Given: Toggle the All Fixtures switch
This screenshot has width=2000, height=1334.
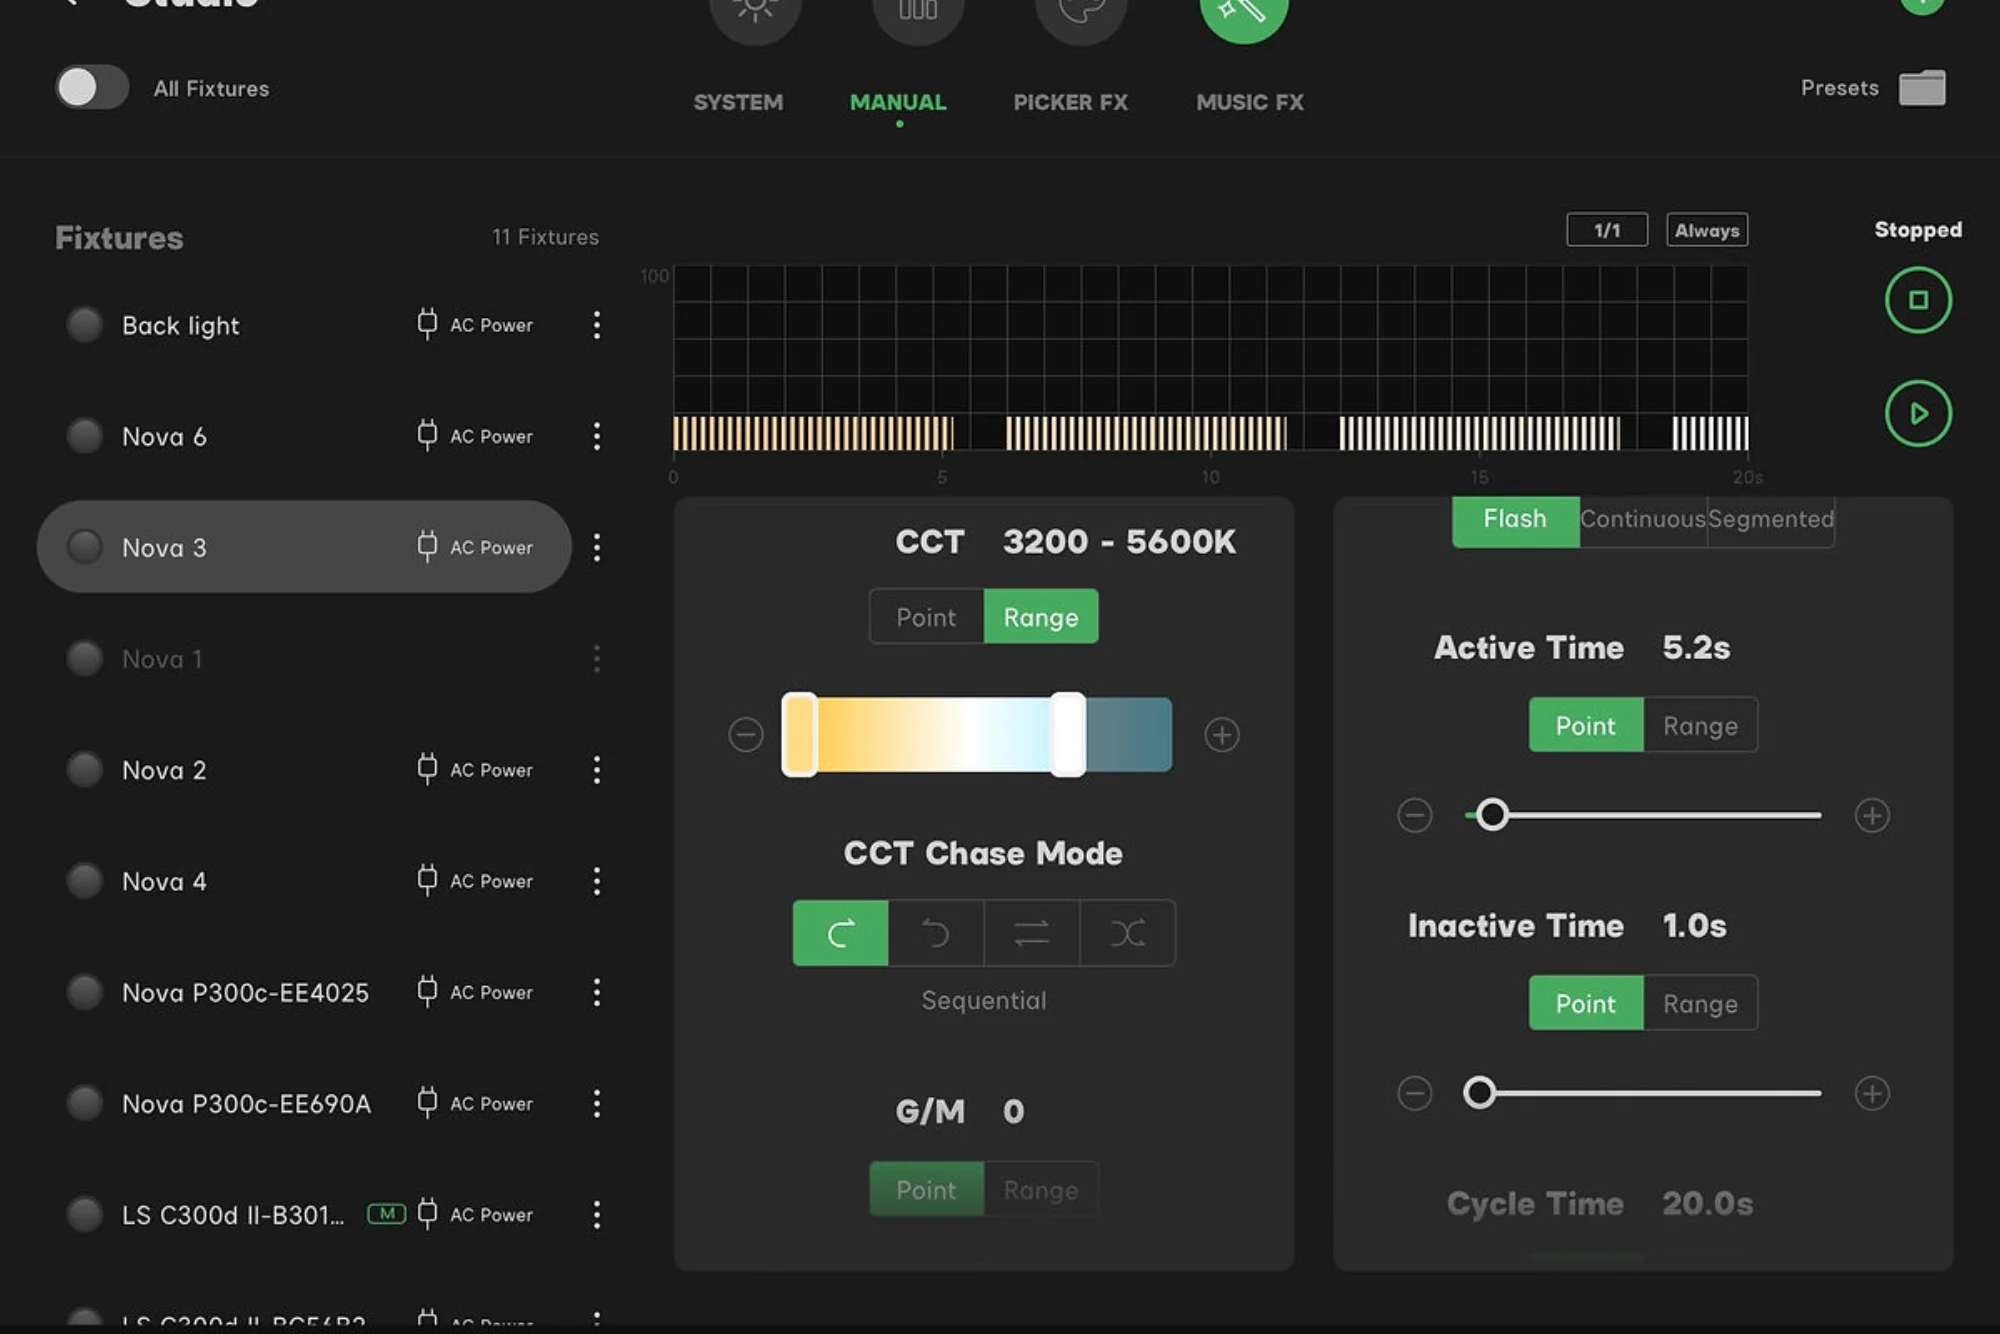Looking at the screenshot, I should (92, 88).
